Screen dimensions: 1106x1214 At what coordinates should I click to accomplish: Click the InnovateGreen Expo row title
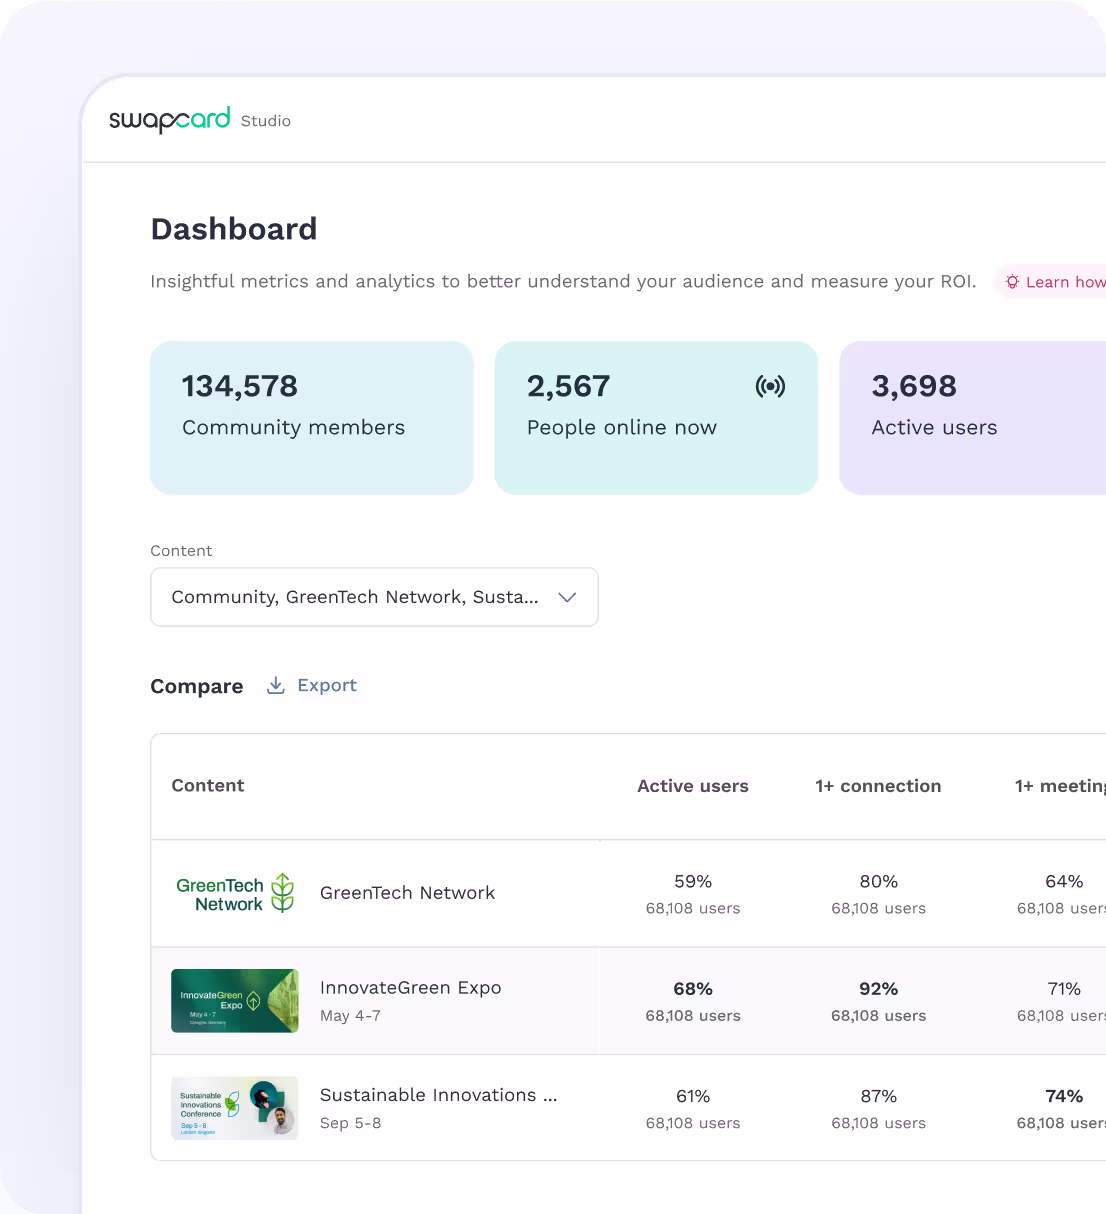coord(410,987)
